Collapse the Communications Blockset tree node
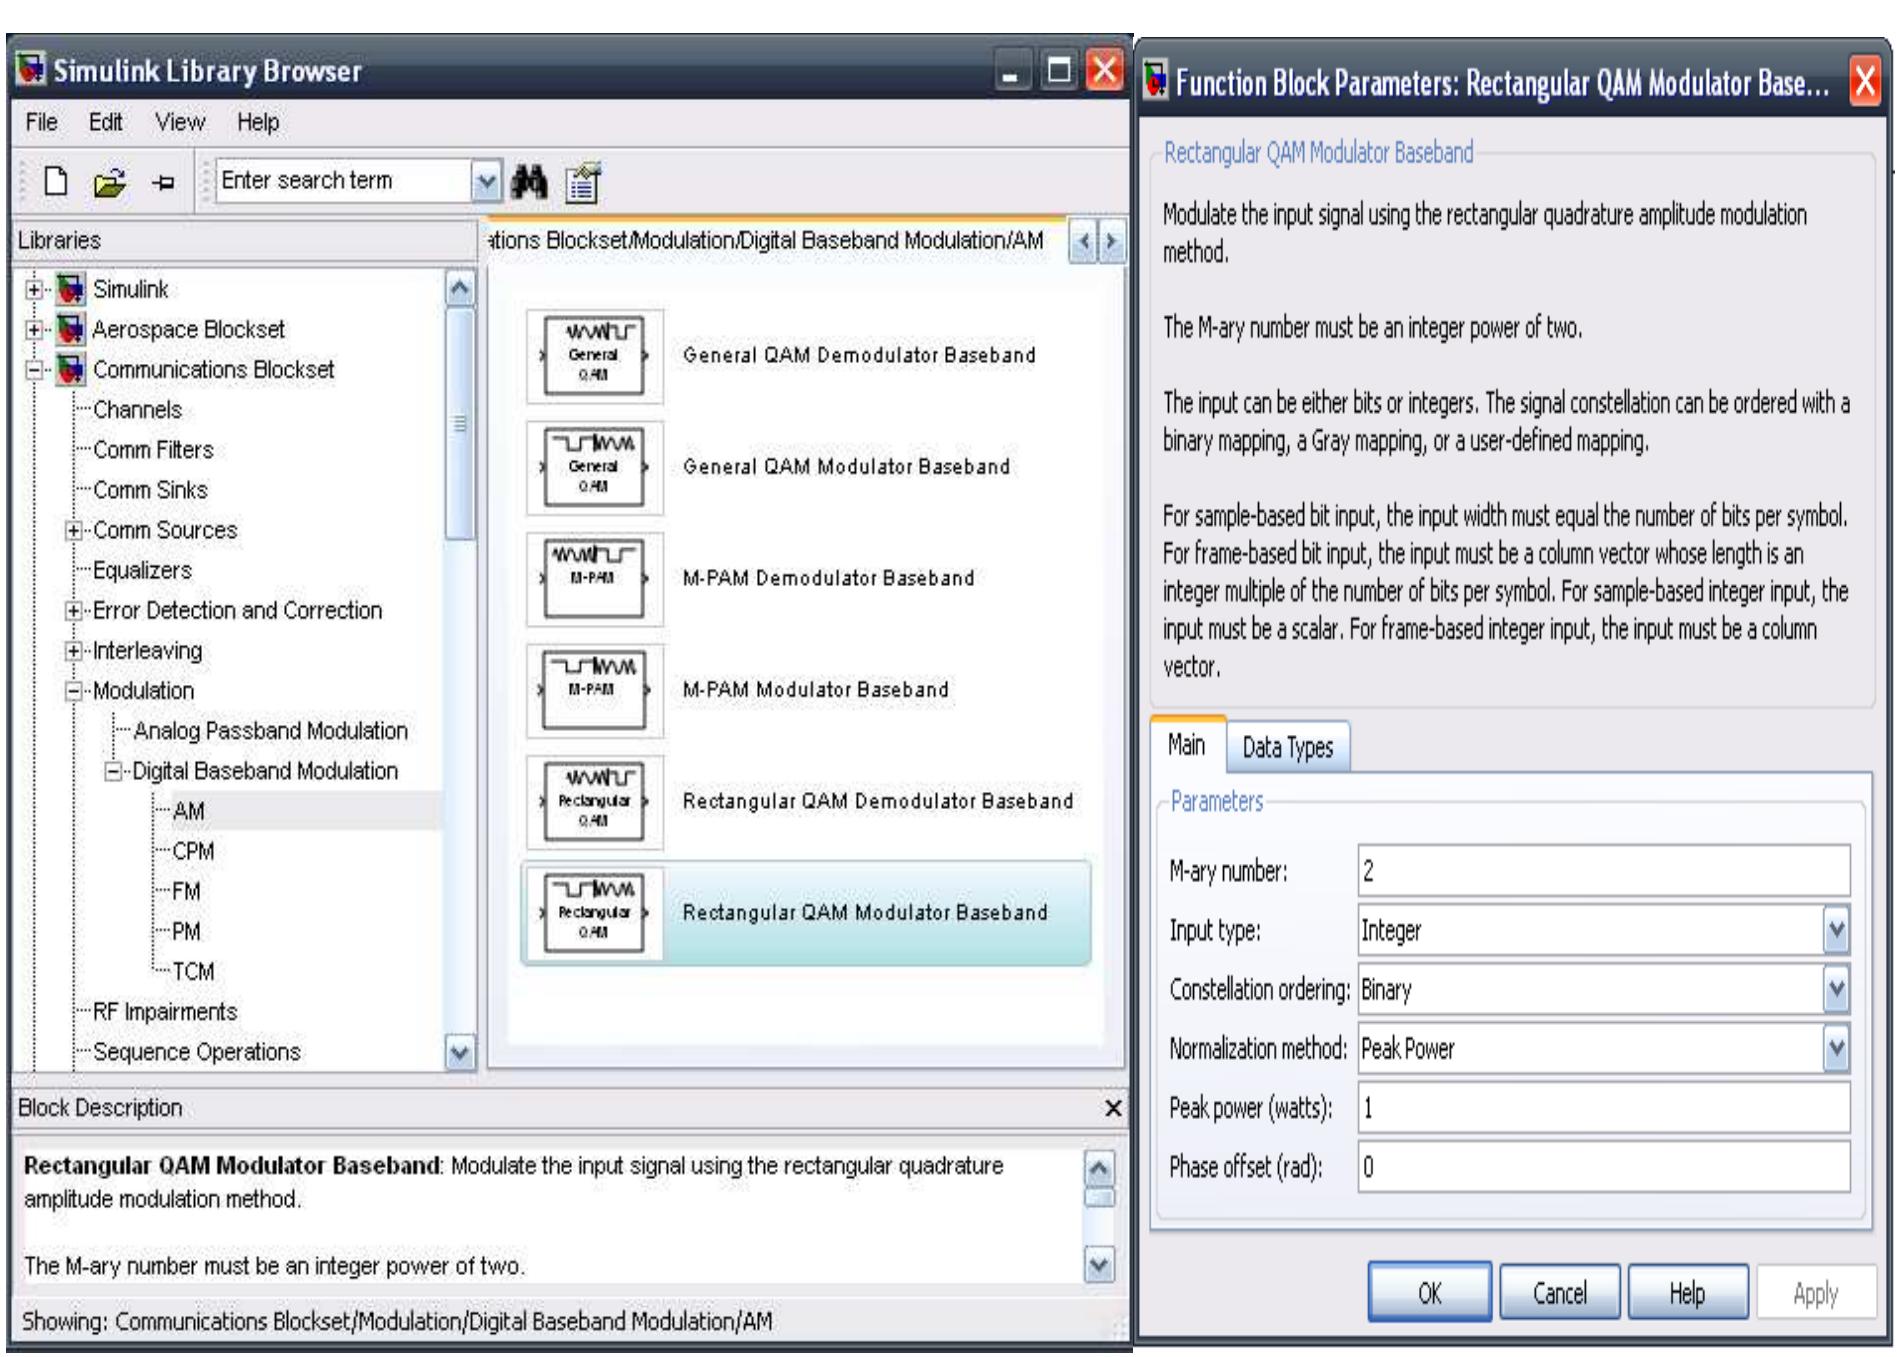This screenshot has height=1357, width=1897. click(x=35, y=370)
